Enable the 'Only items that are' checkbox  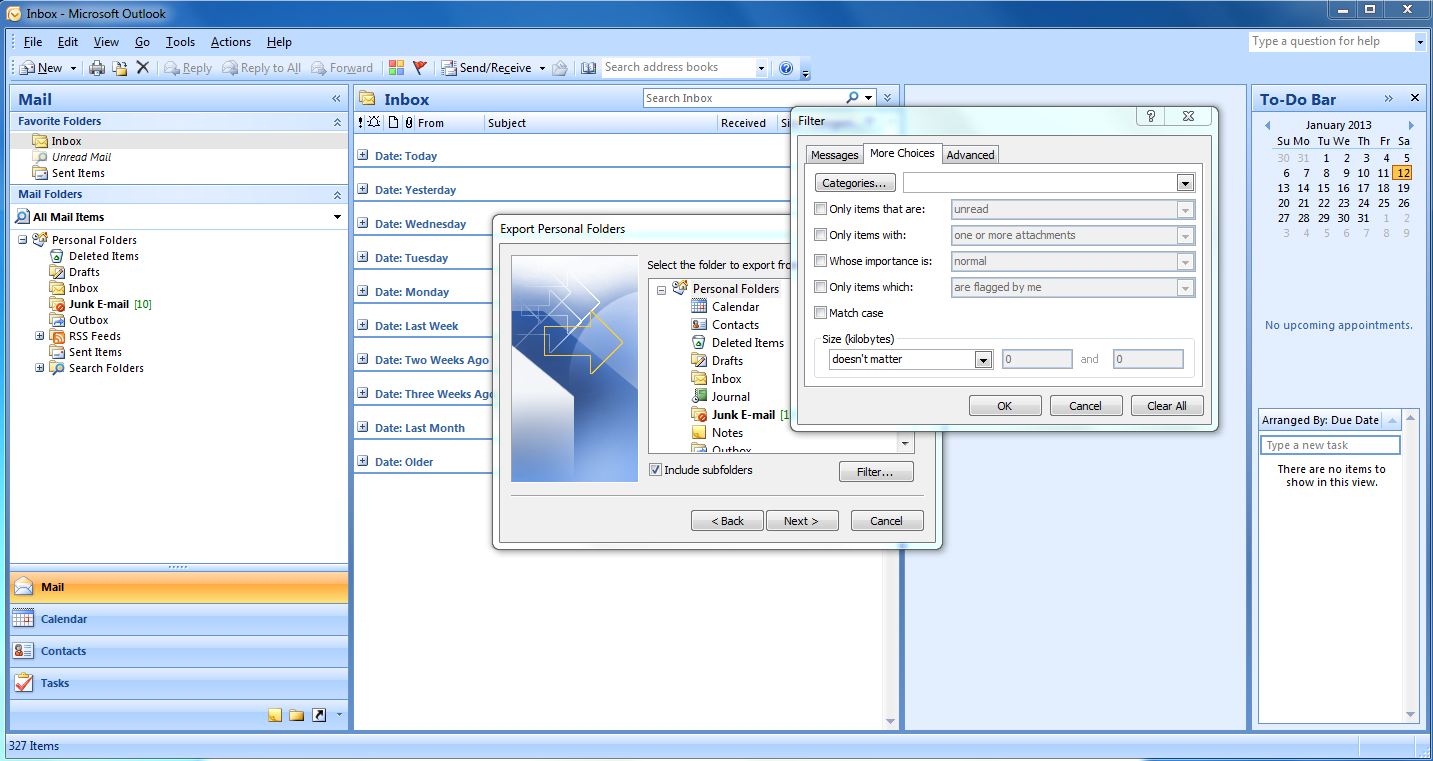pyautogui.click(x=821, y=209)
